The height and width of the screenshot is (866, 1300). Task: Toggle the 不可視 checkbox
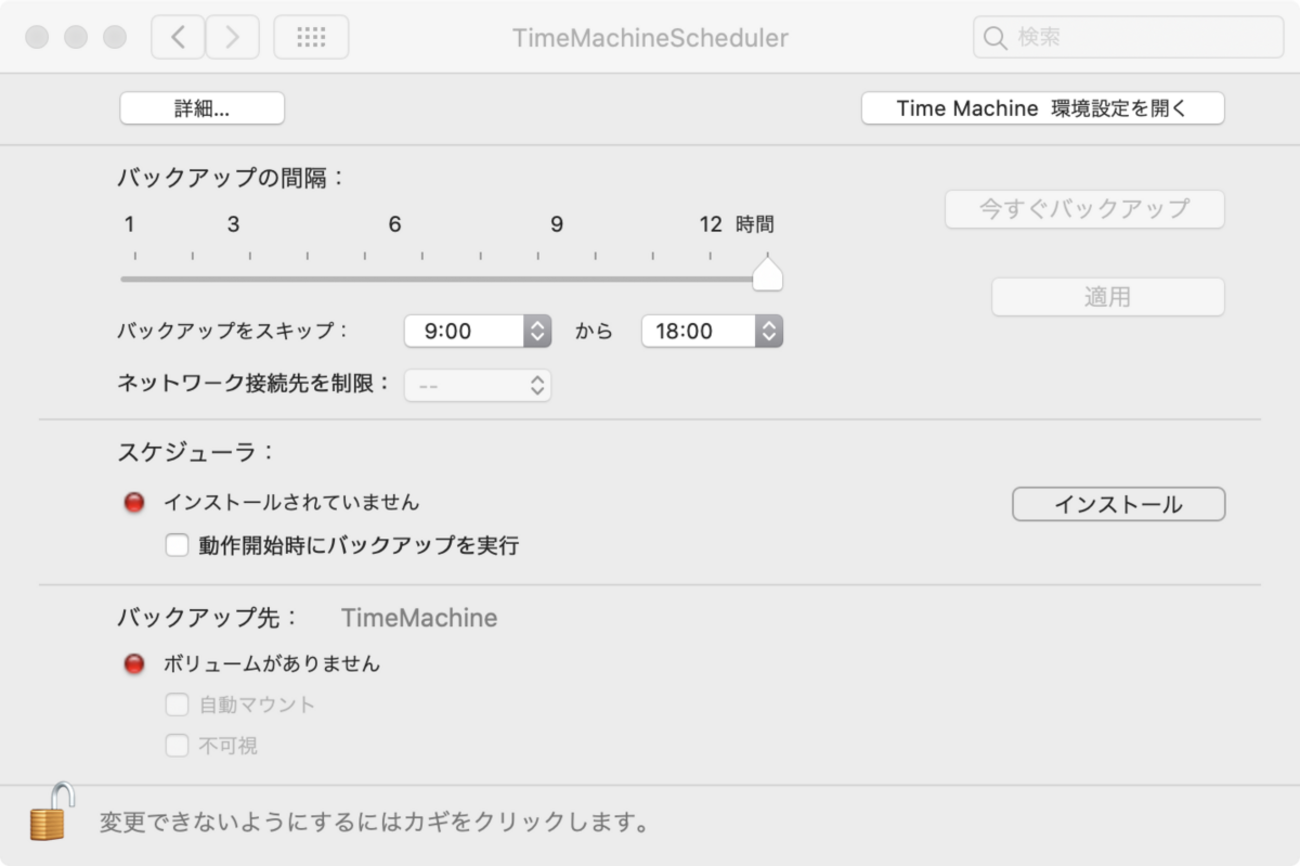coord(177,745)
